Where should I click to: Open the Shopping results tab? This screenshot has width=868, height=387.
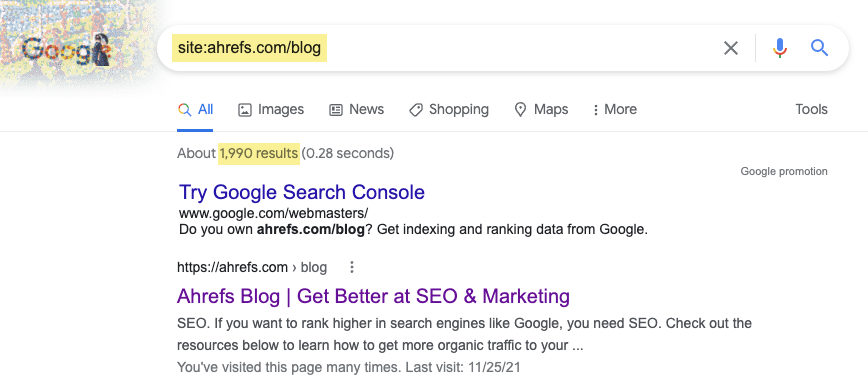click(449, 110)
